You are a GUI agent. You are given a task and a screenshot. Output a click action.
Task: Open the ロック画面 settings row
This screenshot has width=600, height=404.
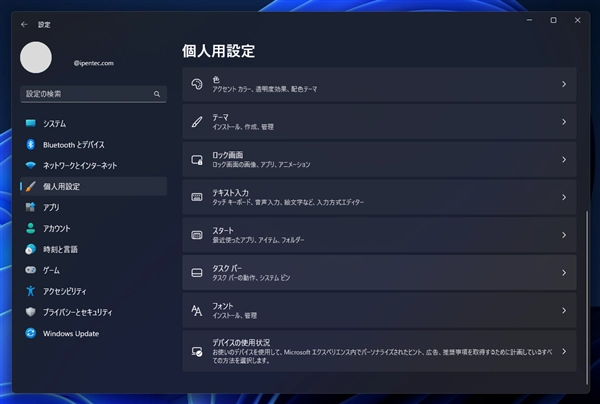379,160
